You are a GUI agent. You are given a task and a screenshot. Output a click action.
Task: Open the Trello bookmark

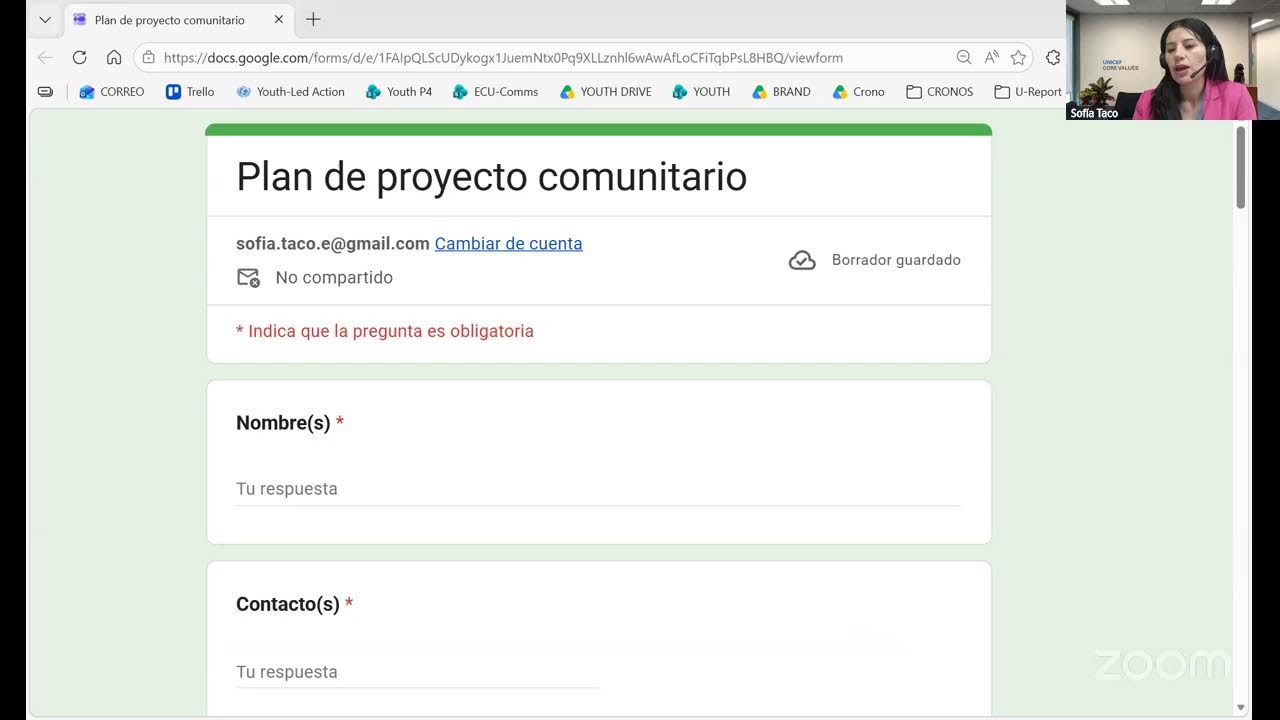(x=190, y=91)
